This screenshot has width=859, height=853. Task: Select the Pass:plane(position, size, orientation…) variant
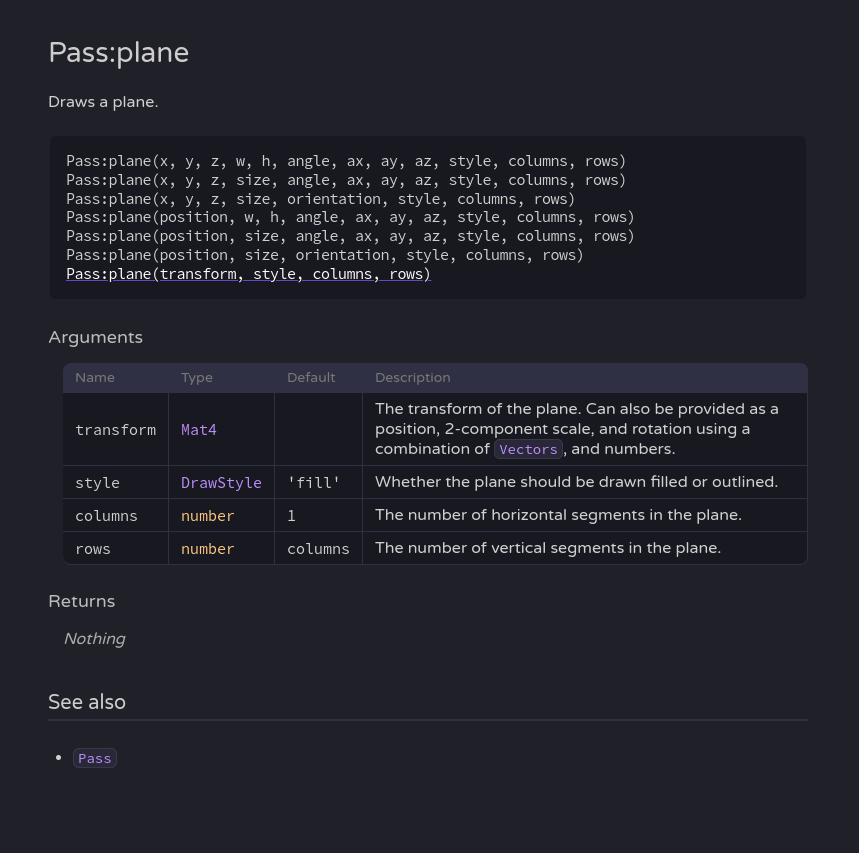[x=325, y=255]
